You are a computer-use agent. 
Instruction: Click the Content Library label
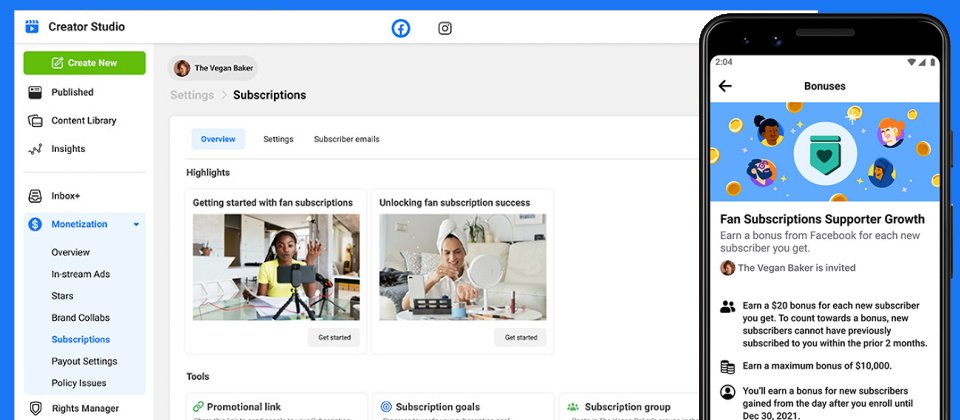tap(84, 121)
